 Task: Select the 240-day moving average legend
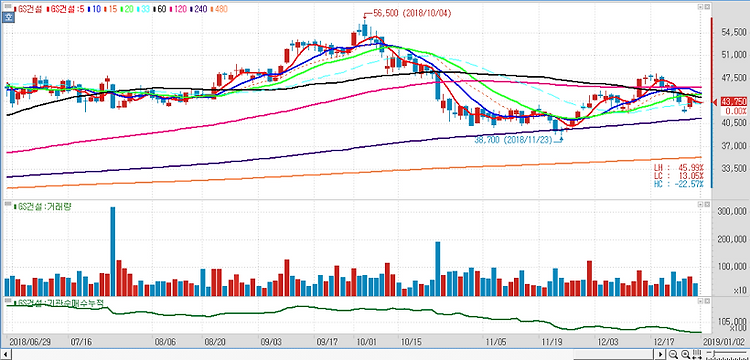tap(199, 9)
